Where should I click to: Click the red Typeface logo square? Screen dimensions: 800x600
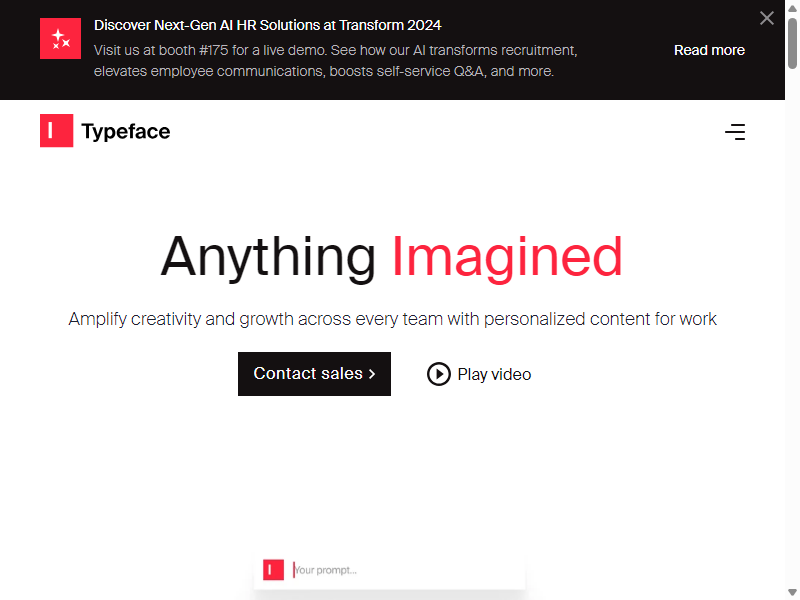57,131
